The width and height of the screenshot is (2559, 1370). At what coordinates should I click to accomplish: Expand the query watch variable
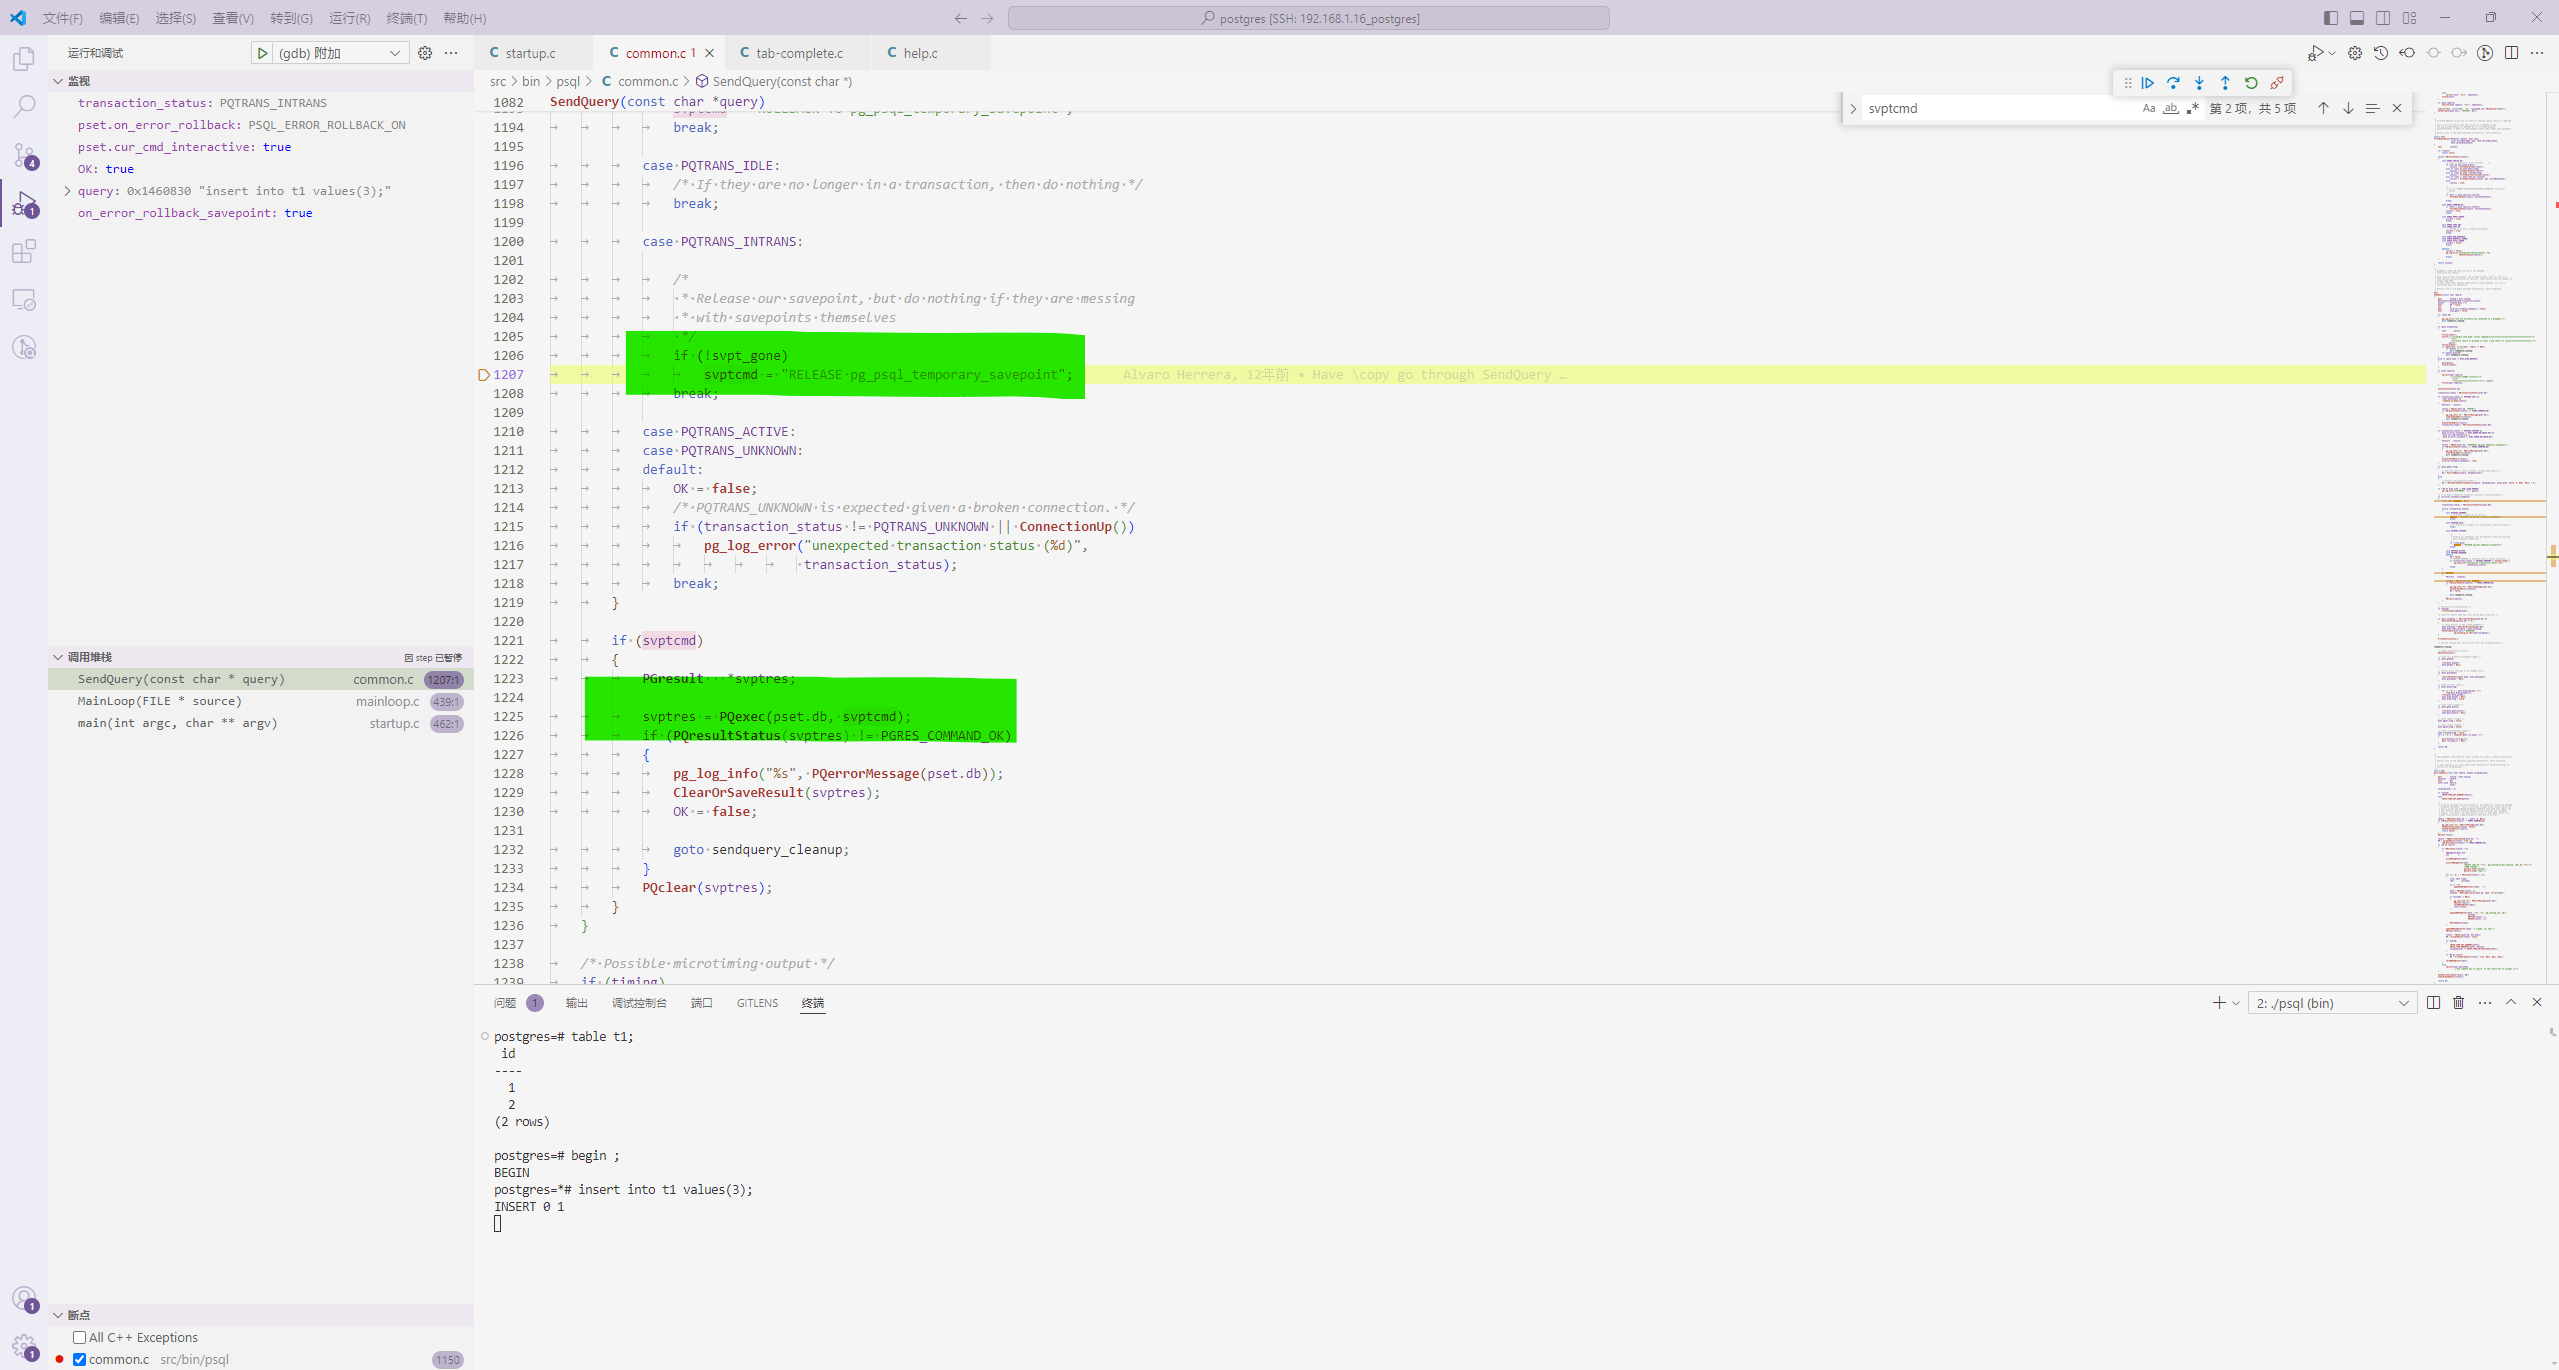[67, 191]
